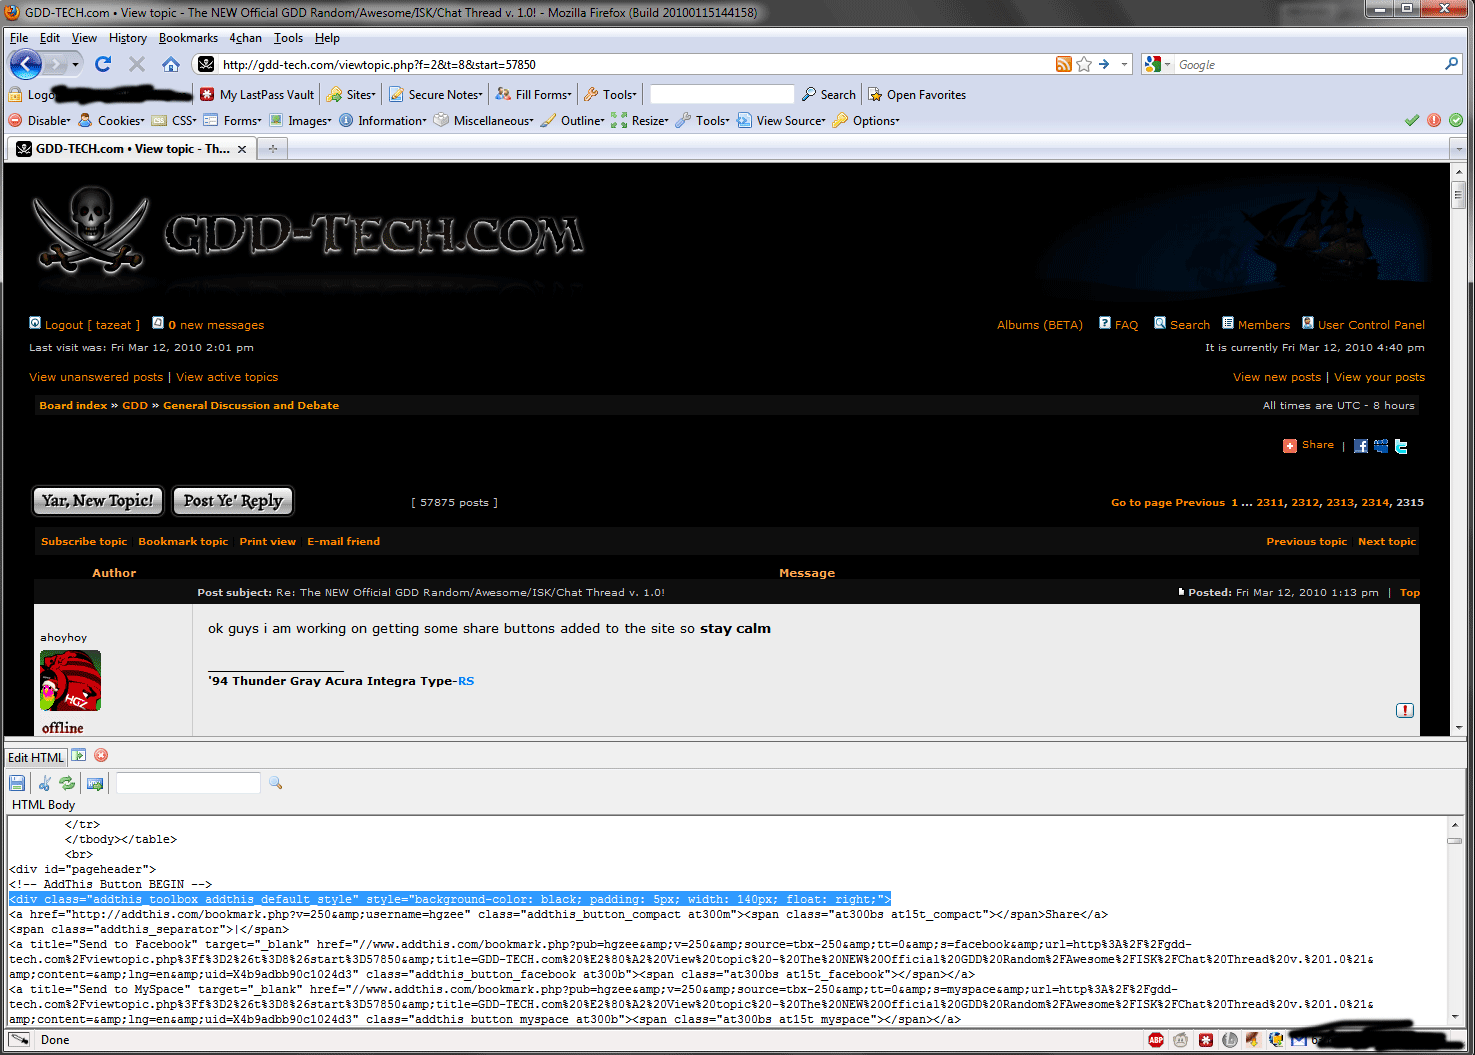Screen dimensions: 1475x1055
Task: Bookmark this page with the star icon
Action: [1084, 64]
